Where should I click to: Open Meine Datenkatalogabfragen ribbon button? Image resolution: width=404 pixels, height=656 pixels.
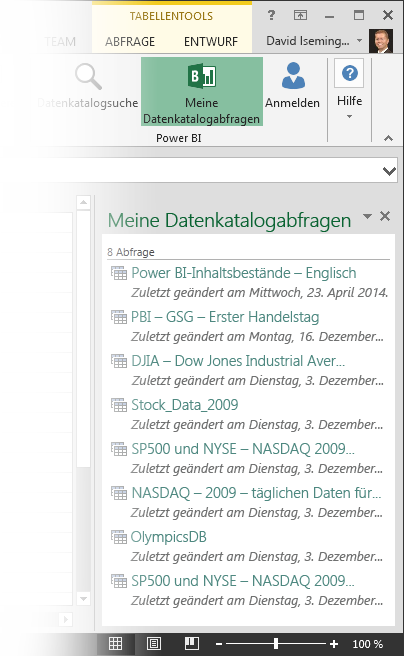(202, 92)
